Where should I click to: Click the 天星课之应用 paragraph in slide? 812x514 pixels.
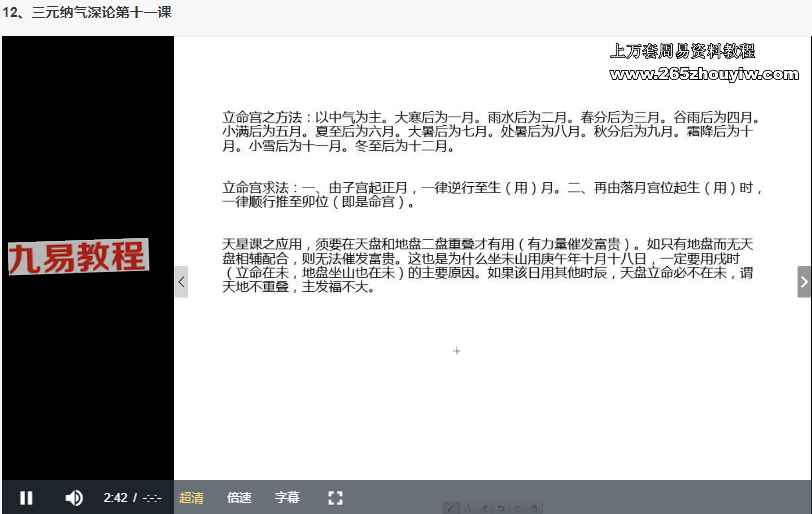click(x=490, y=265)
